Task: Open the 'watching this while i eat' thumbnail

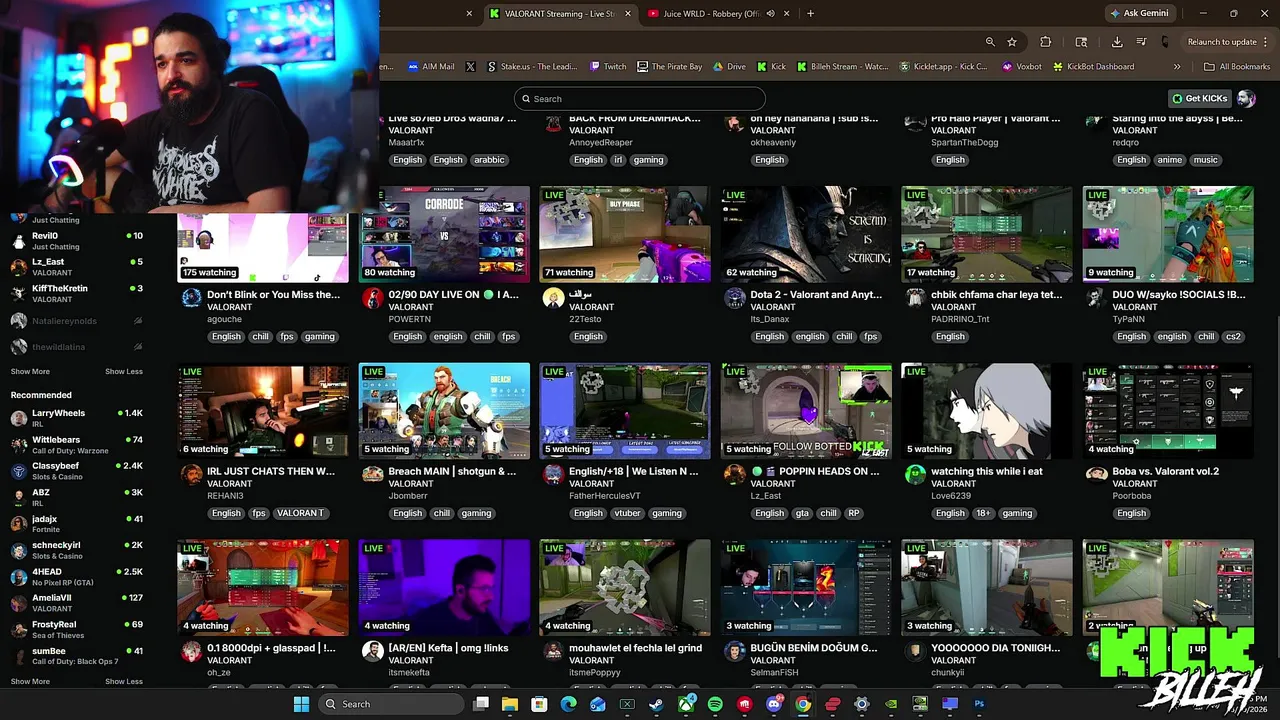Action: coord(987,411)
